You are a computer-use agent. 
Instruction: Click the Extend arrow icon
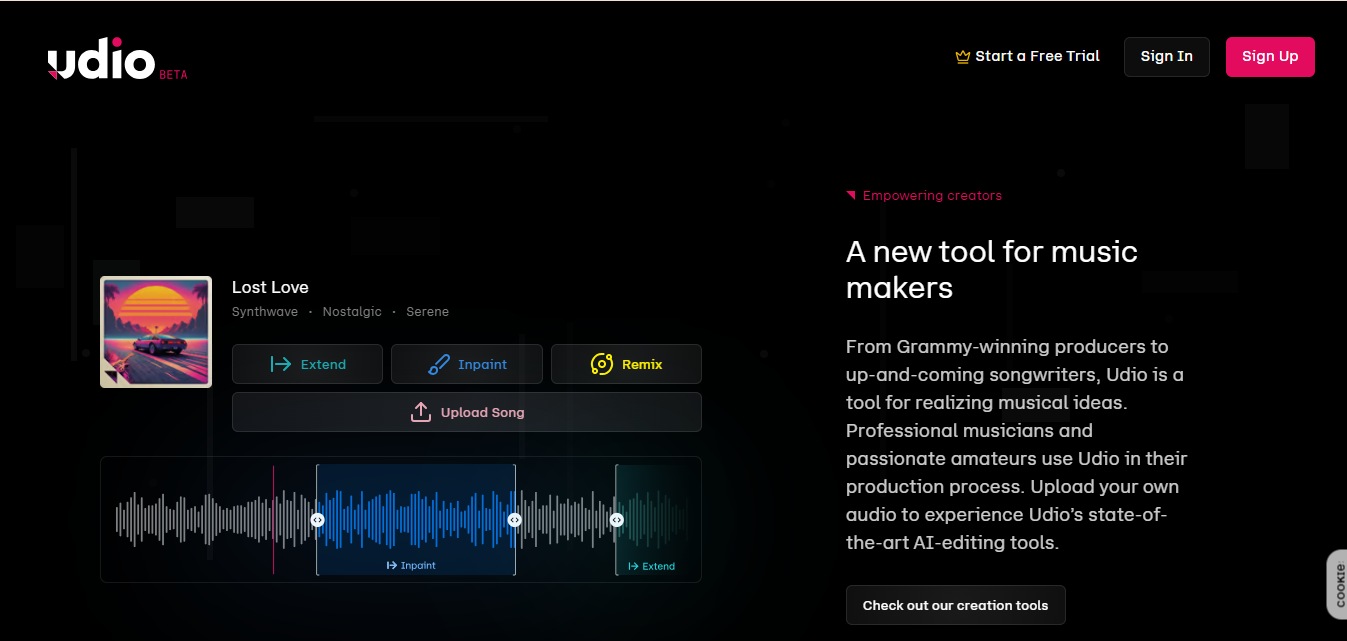pos(281,364)
